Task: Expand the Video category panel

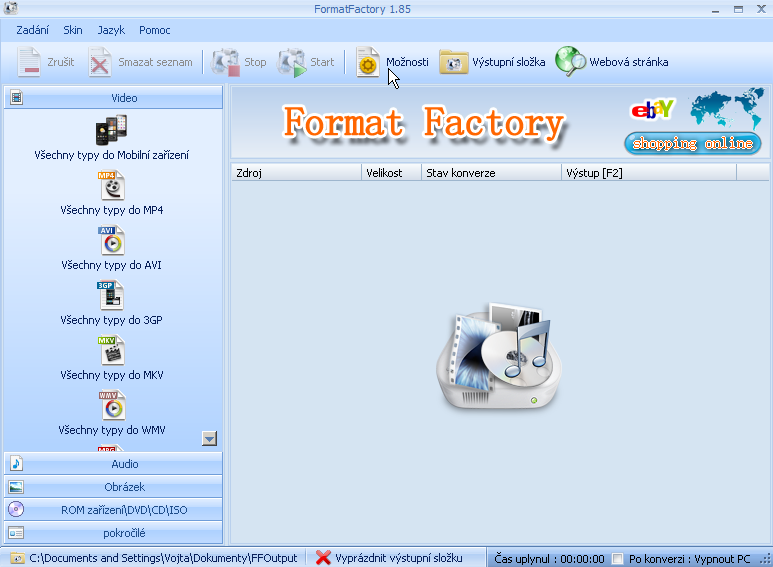Action: pyautogui.click(x=113, y=98)
